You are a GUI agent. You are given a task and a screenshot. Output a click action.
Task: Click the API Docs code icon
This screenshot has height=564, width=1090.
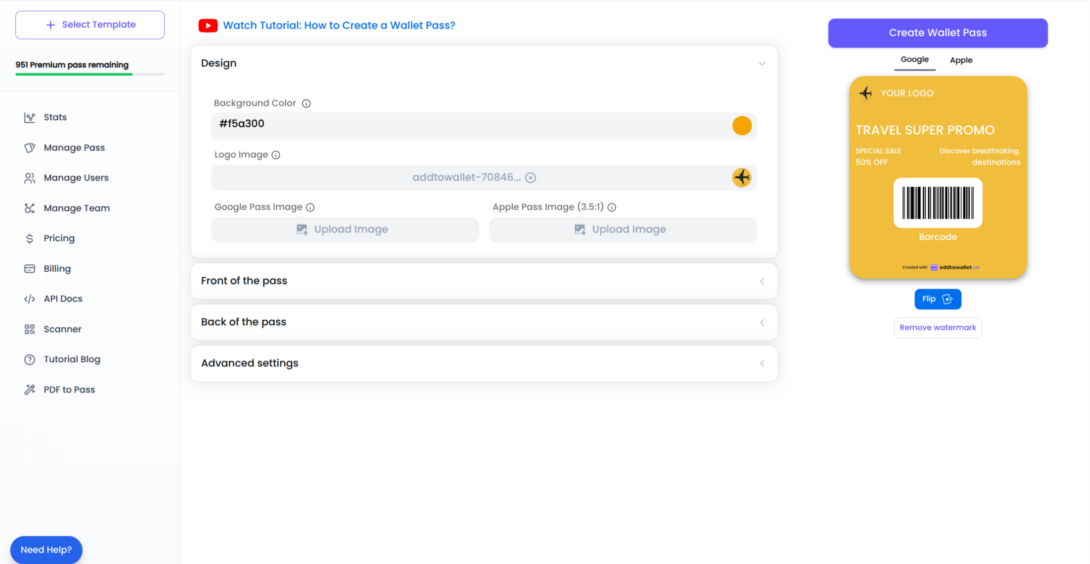pyautogui.click(x=29, y=299)
